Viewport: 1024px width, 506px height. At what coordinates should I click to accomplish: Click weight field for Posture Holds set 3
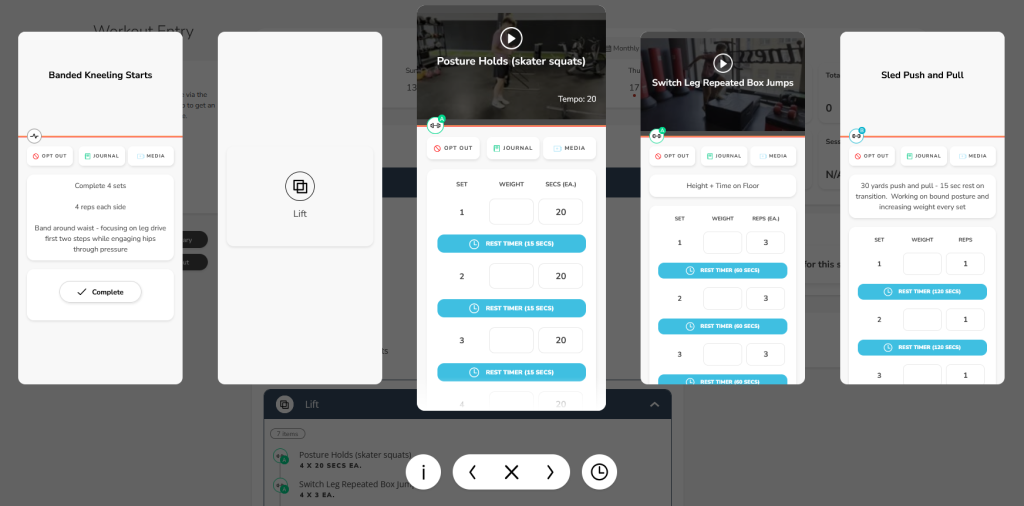tap(511, 340)
